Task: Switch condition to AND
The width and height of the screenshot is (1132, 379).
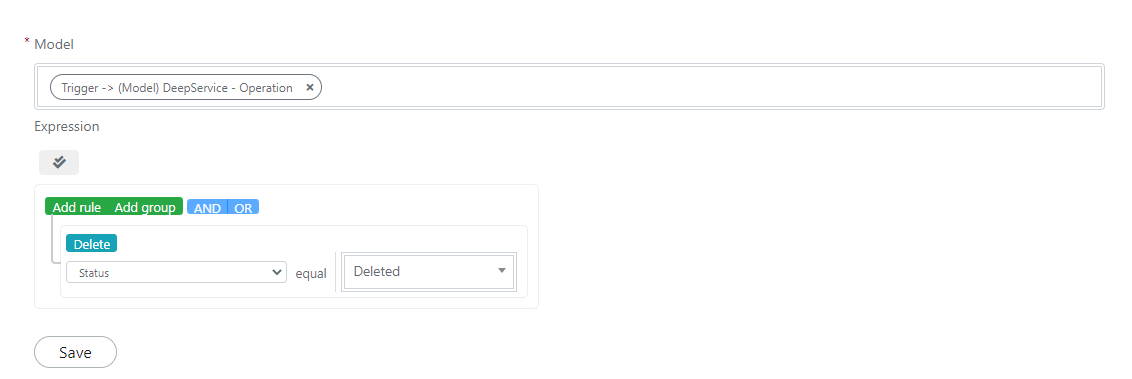Action: pos(207,207)
